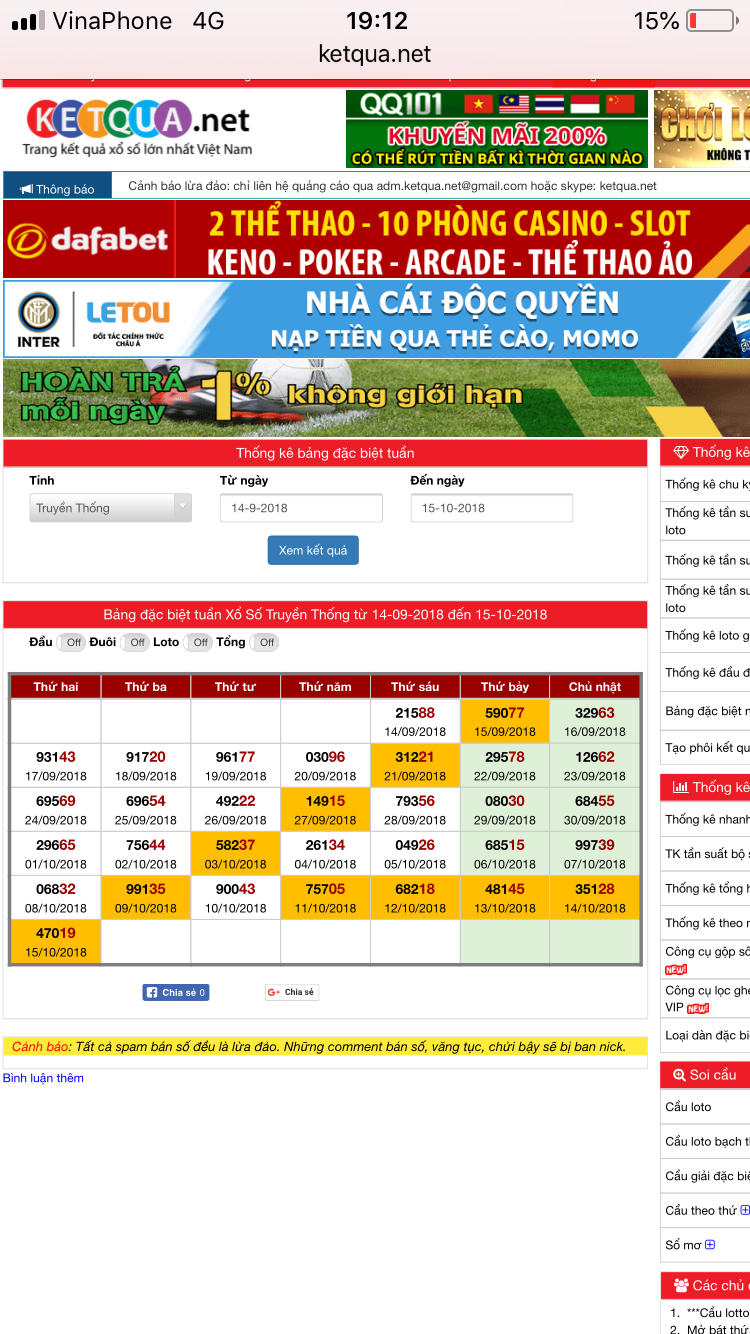Screen dimensions: 750x1334
Task: Click the Thứ năm column header
Action: [325, 687]
